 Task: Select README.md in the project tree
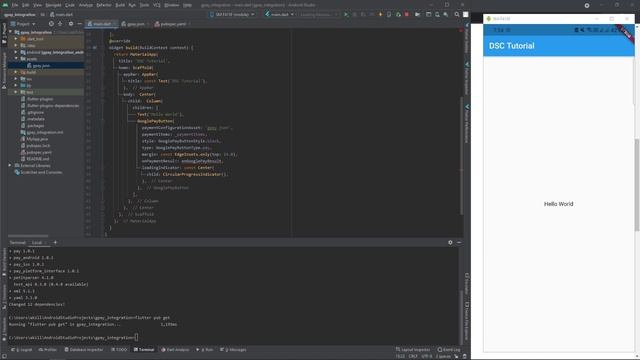coord(38,159)
